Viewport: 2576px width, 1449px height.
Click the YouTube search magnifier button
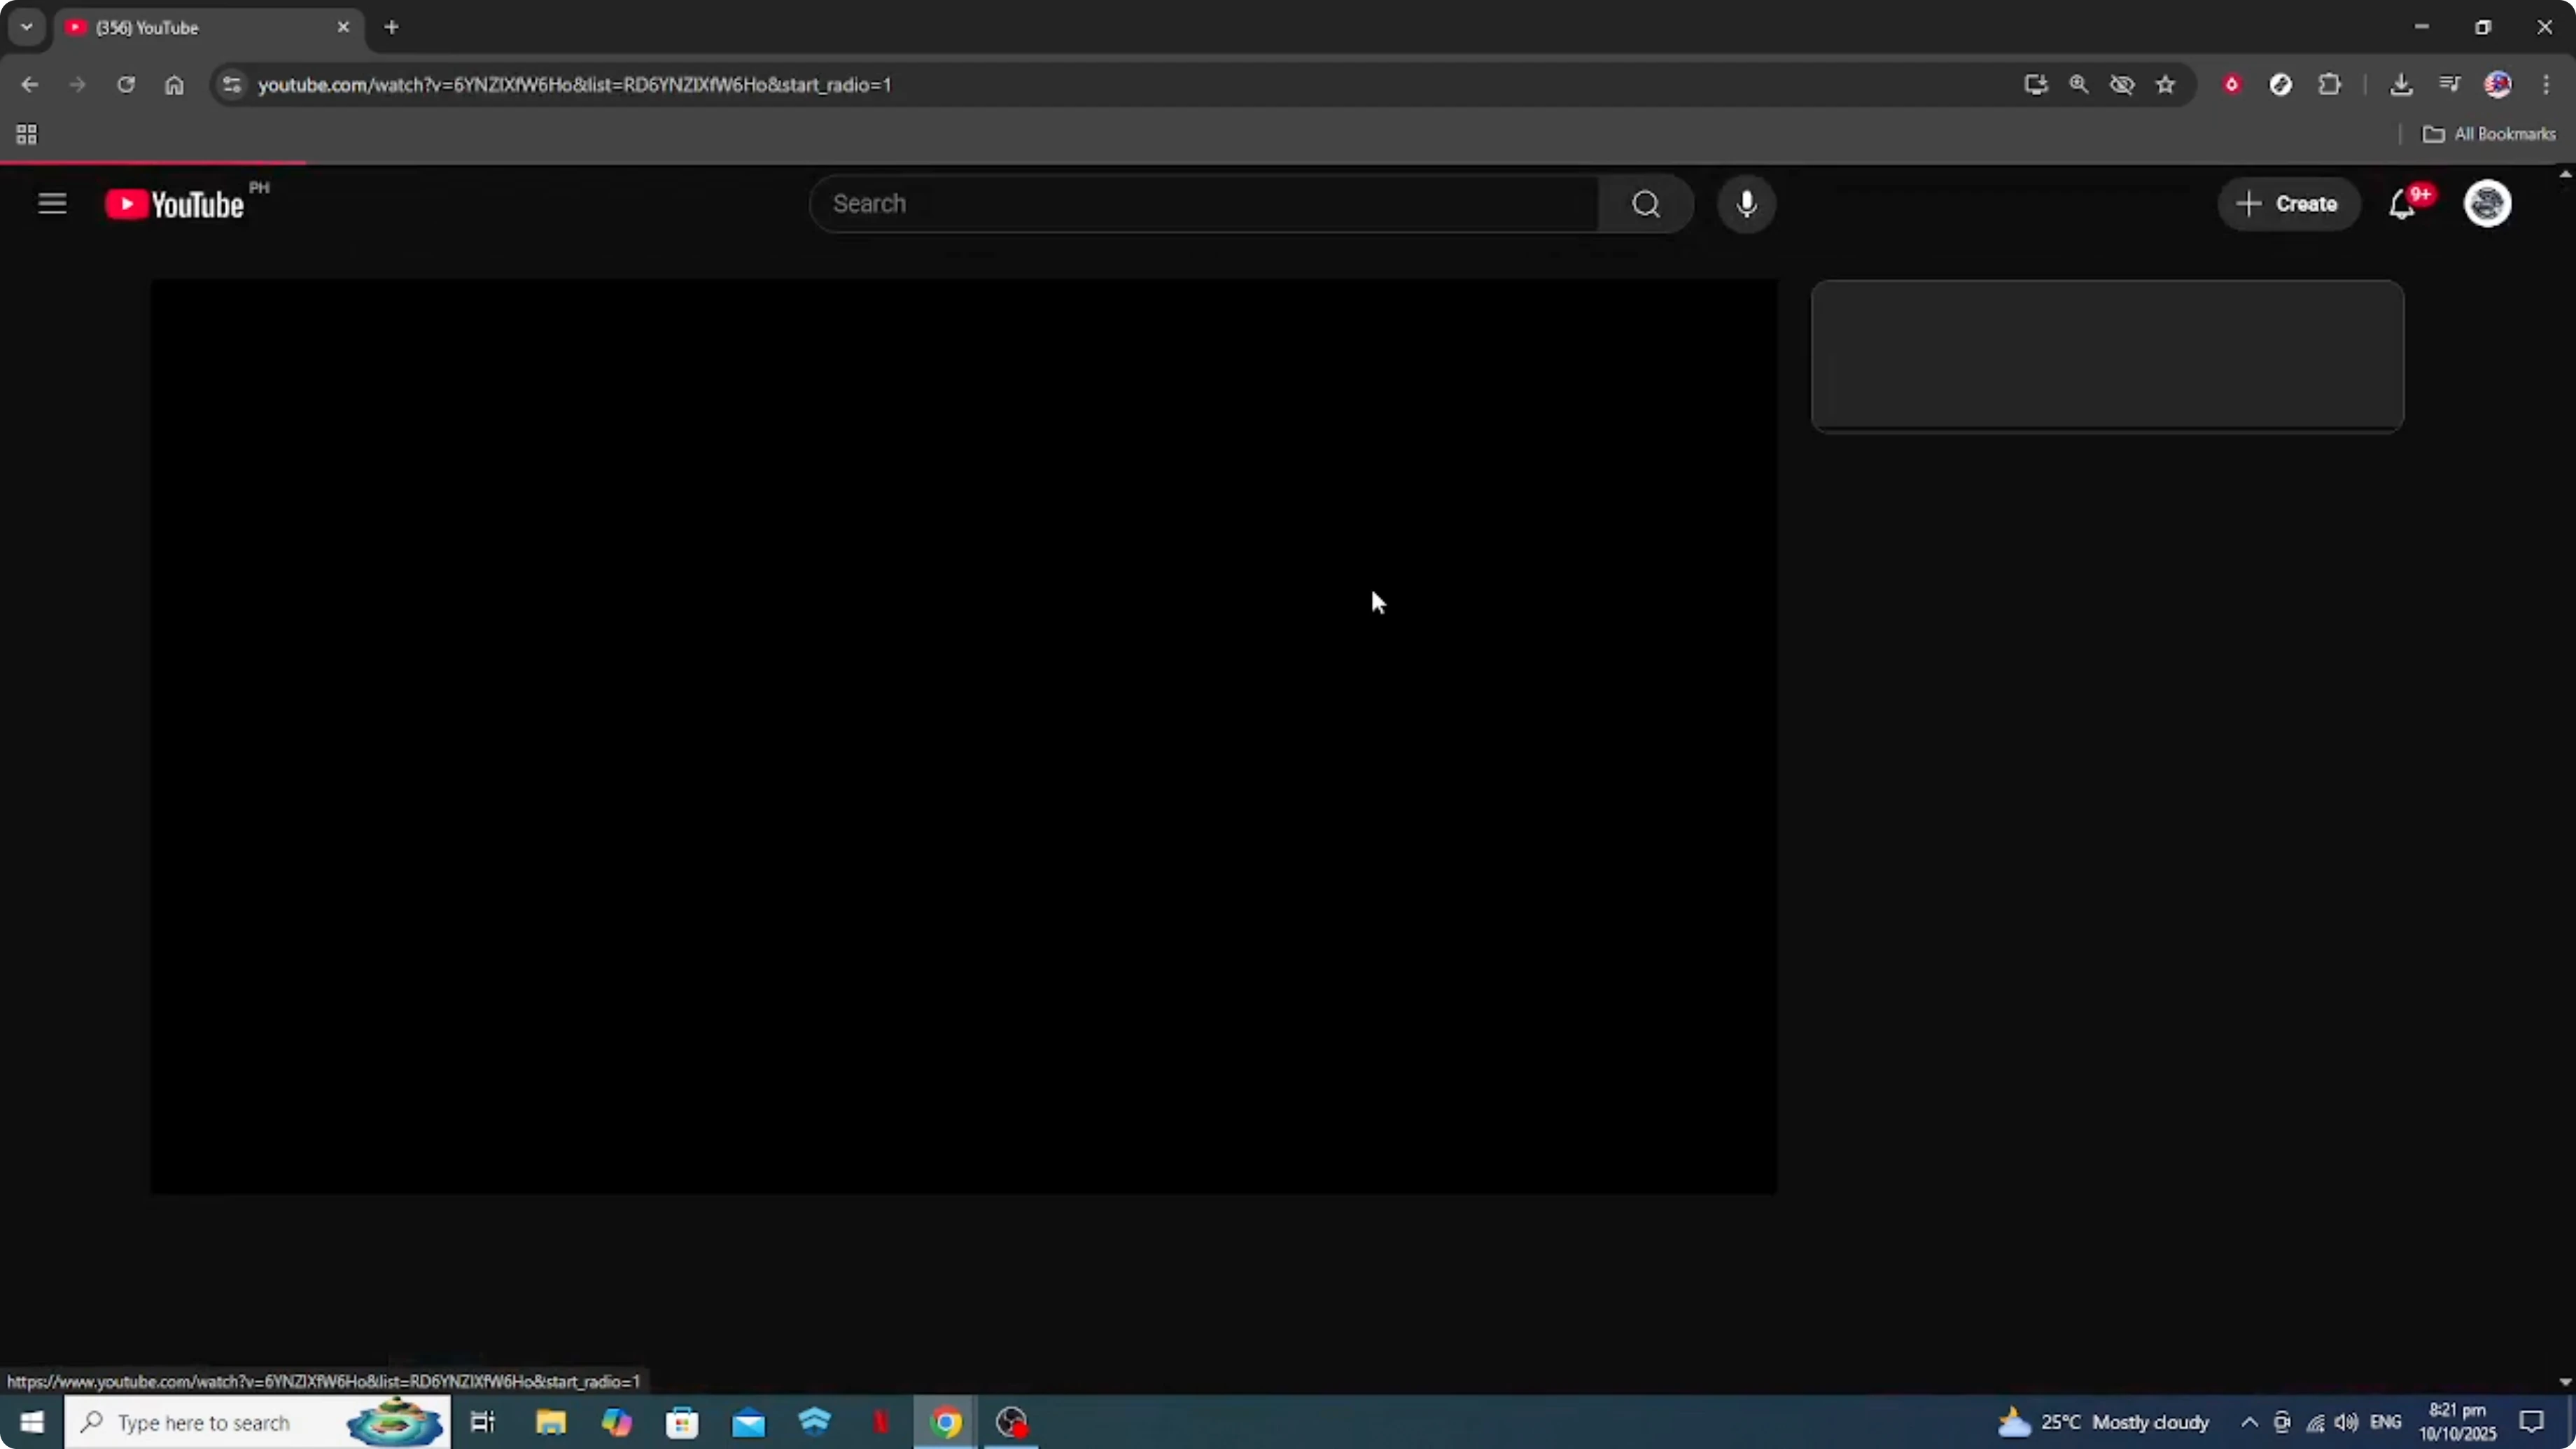[1646, 204]
